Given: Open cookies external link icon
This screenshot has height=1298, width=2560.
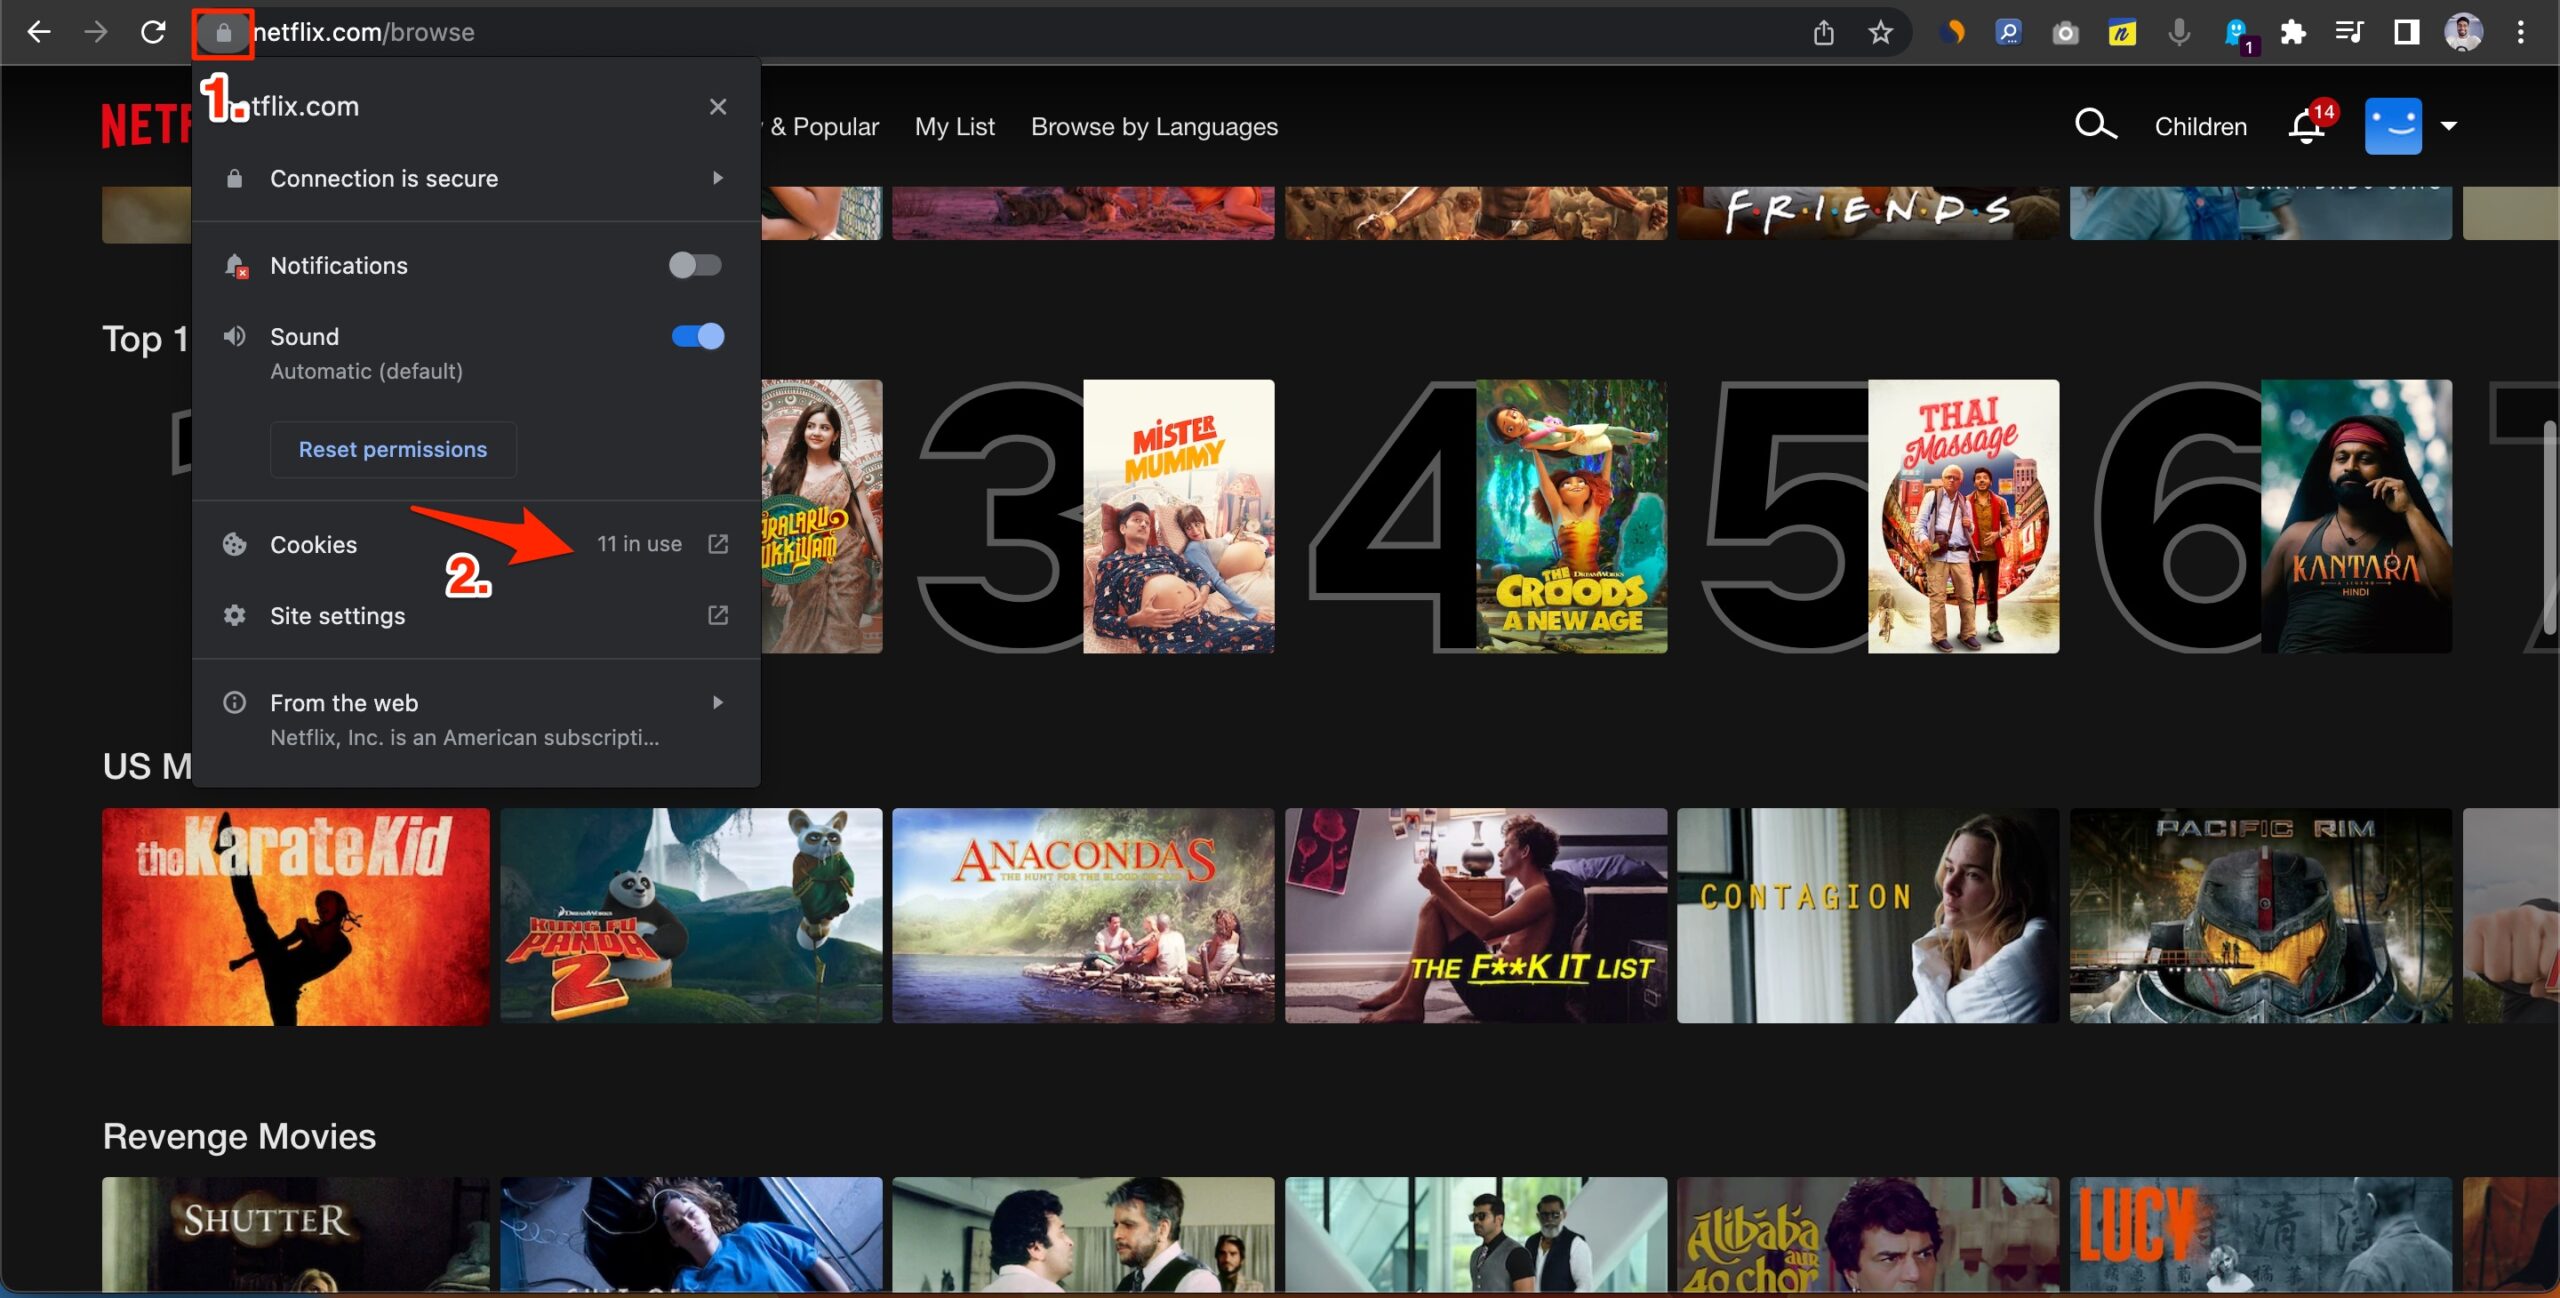Looking at the screenshot, I should [718, 544].
